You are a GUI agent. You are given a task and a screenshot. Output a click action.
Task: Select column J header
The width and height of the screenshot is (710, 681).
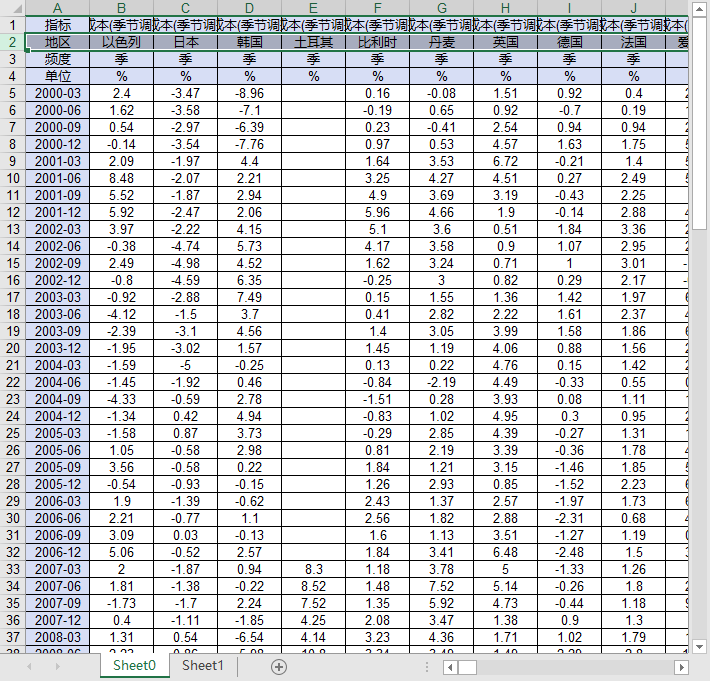633,8
